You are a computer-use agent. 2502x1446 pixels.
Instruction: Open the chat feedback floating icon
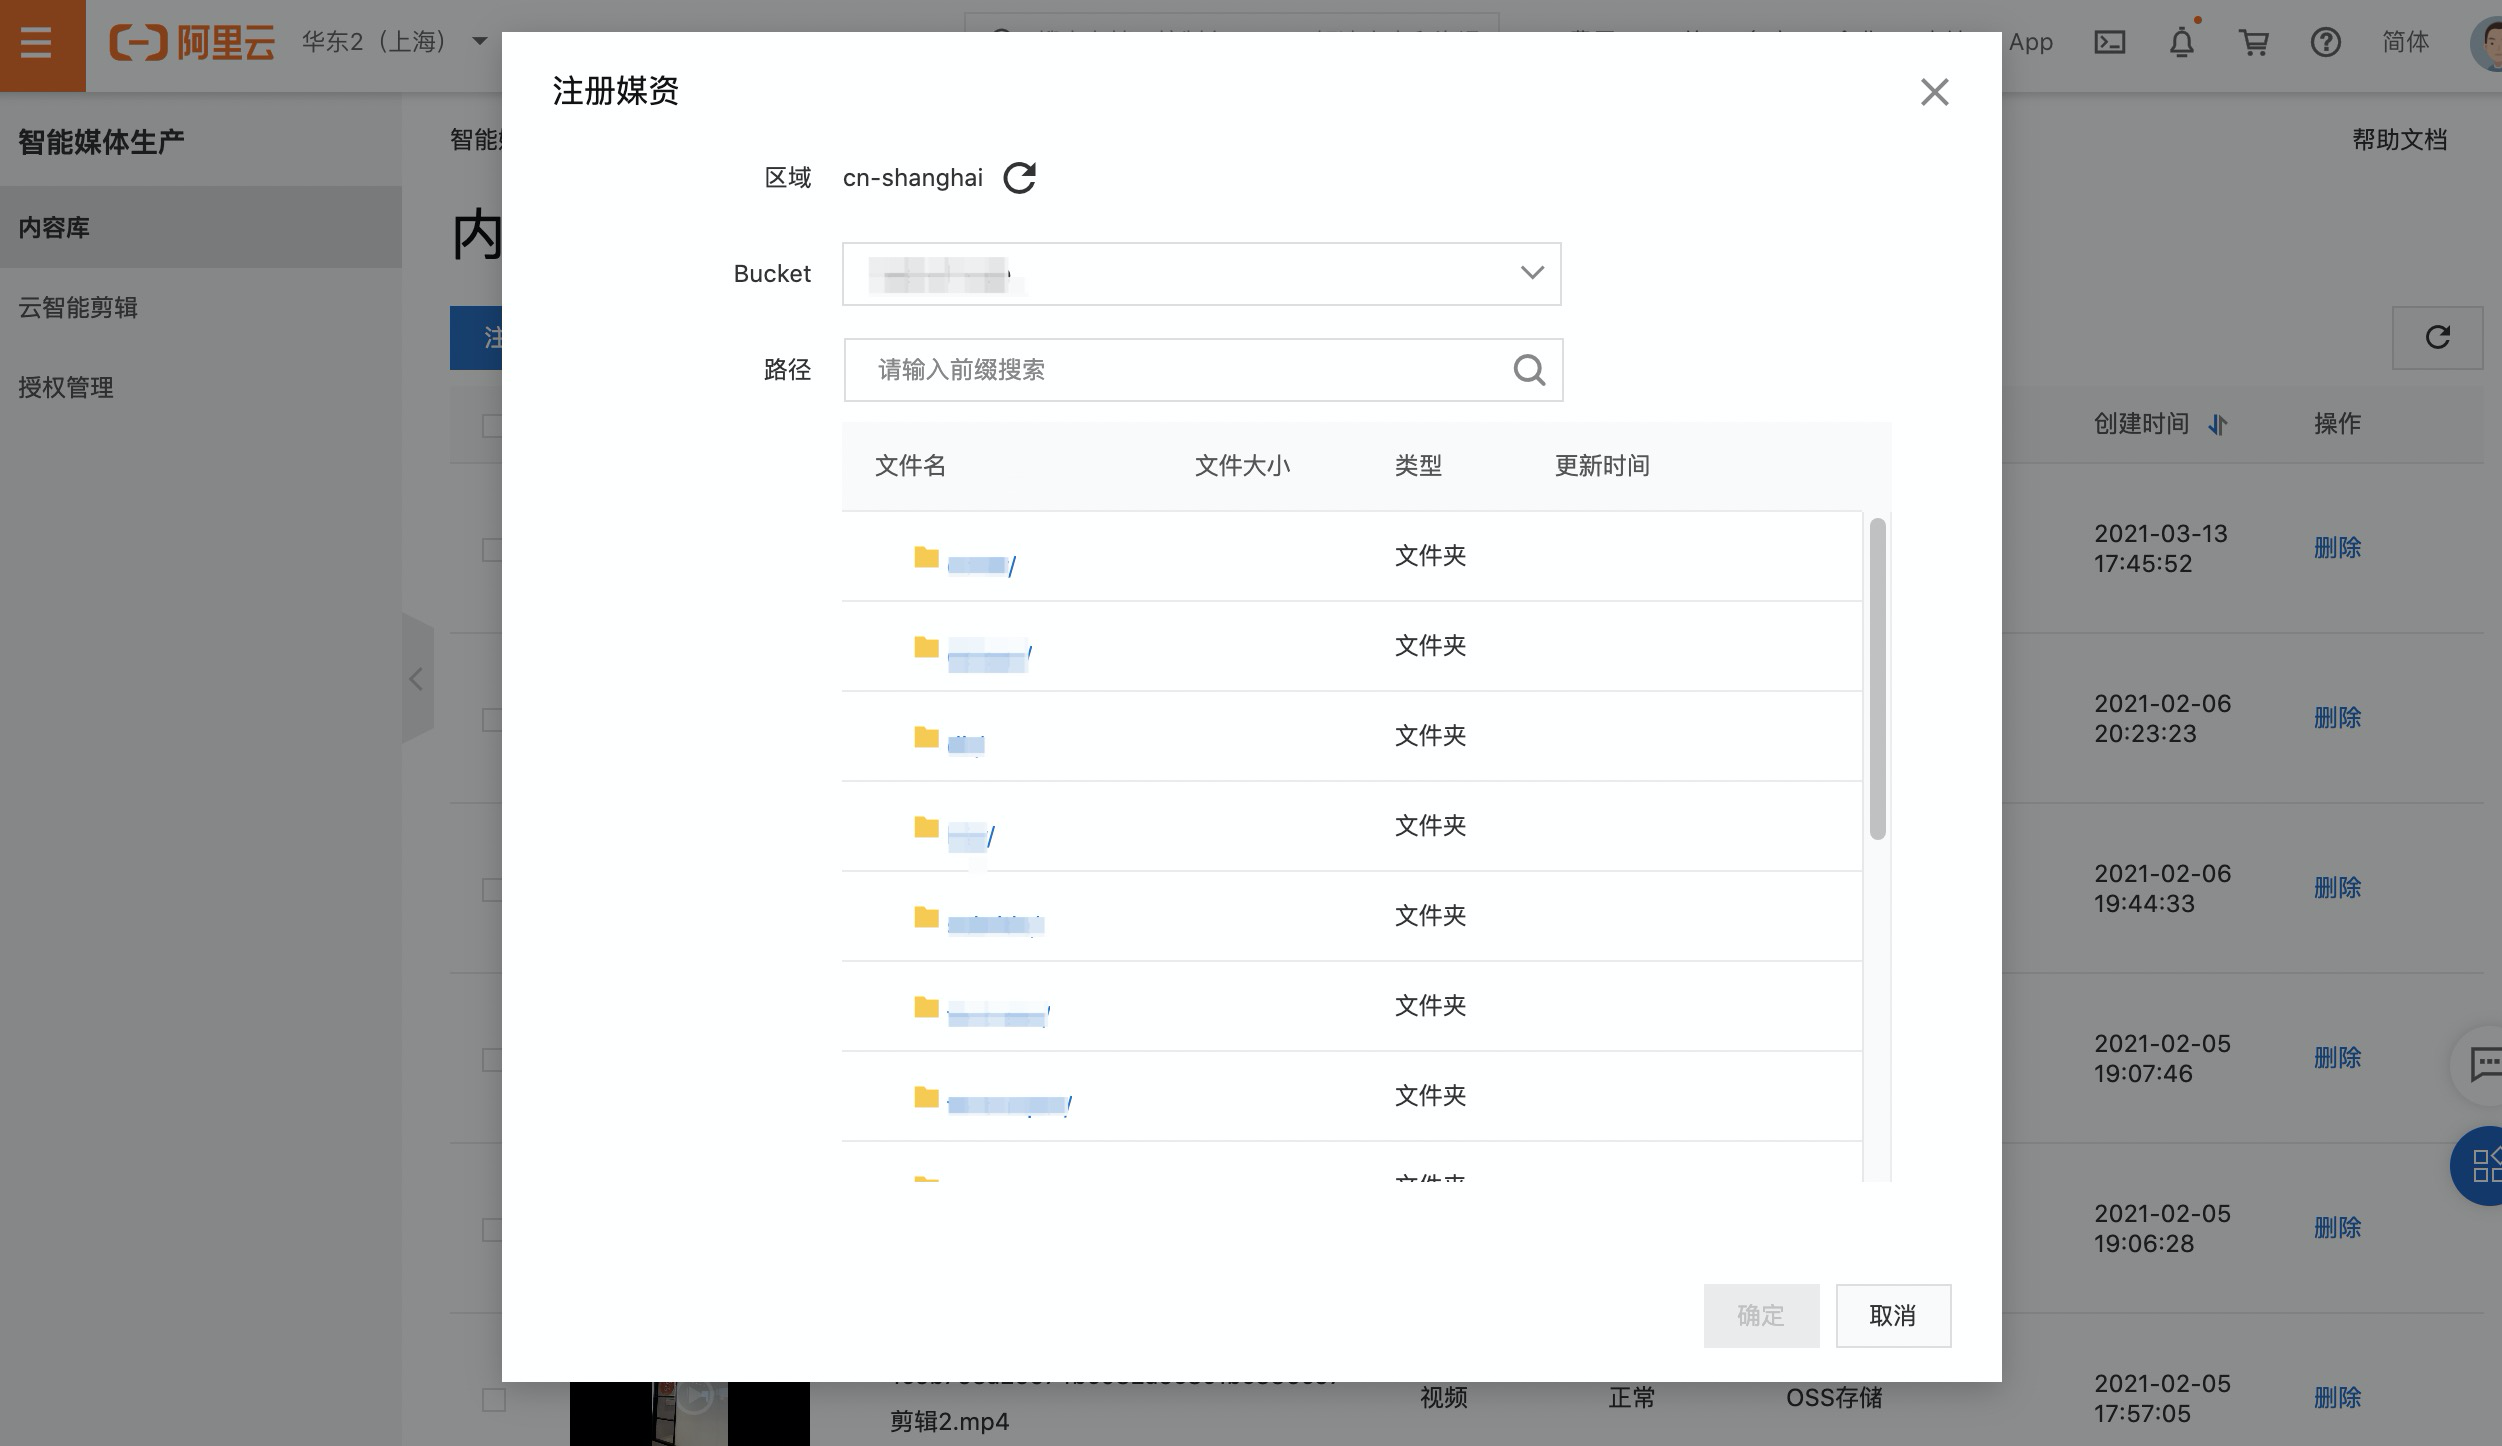pyautogui.click(x=2482, y=1064)
